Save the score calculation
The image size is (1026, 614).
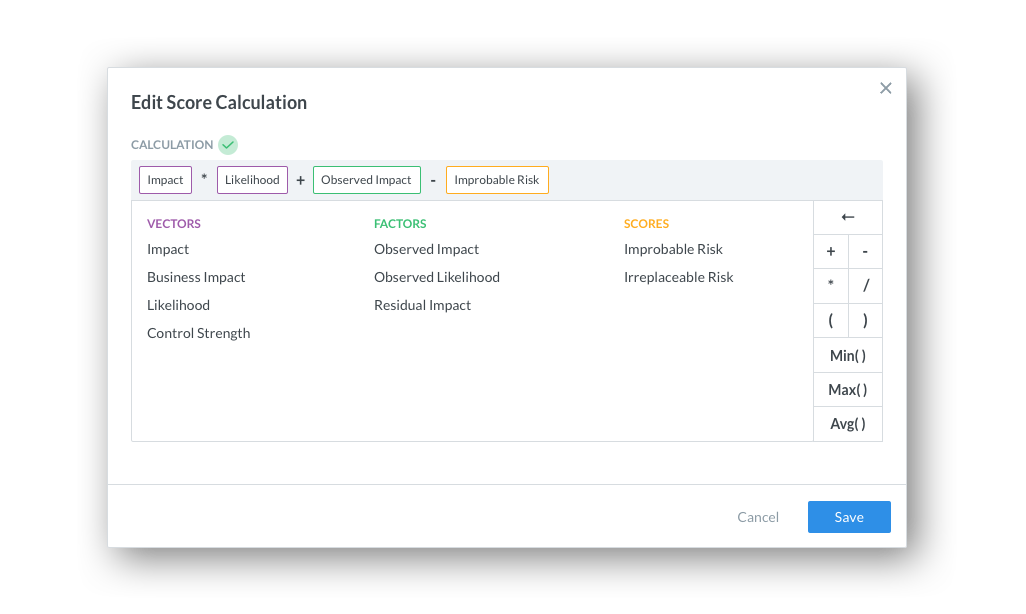coord(849,517)
